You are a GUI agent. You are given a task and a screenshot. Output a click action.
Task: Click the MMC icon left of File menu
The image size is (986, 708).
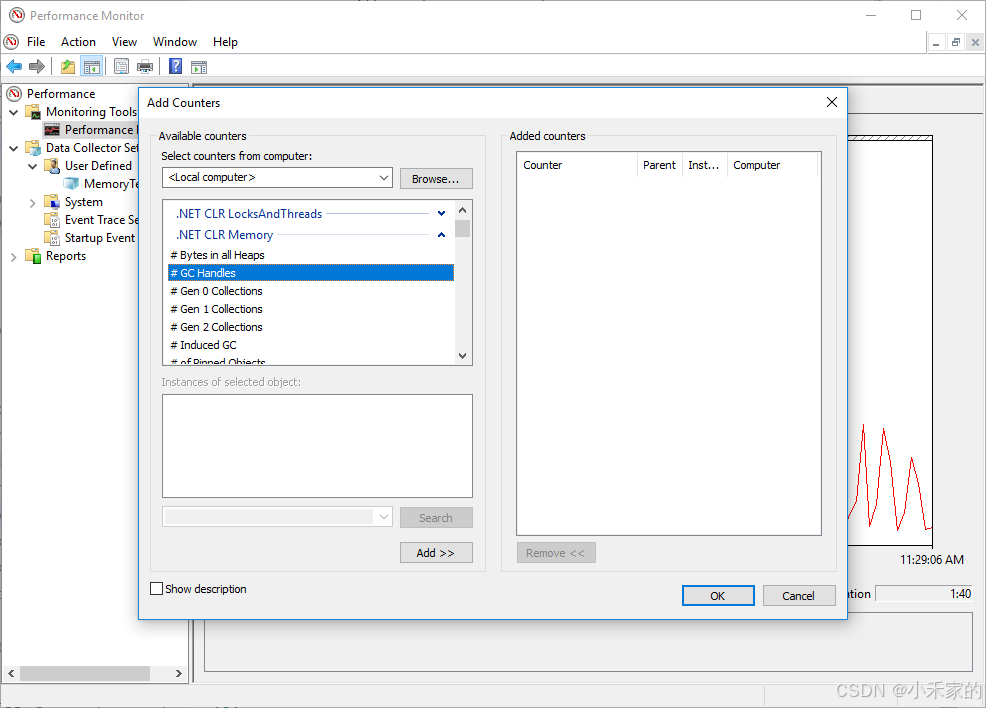point(11,42)
